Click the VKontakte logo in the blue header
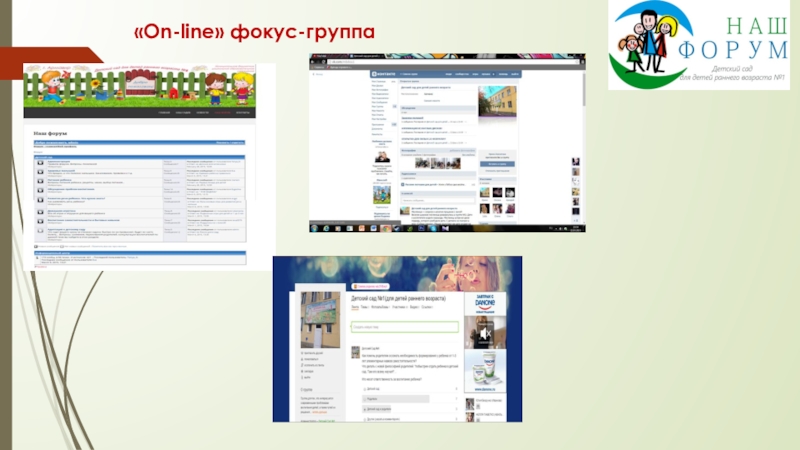 click(x=383, y=74)
